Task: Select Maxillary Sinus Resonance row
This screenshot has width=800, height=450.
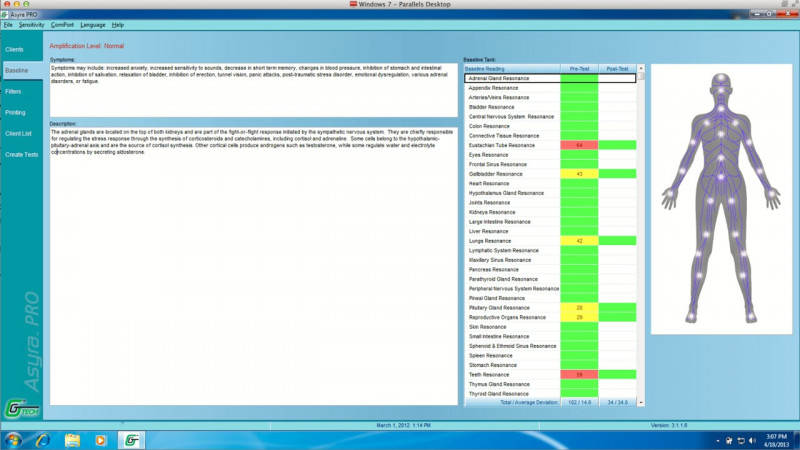Action: coord(550,260)
